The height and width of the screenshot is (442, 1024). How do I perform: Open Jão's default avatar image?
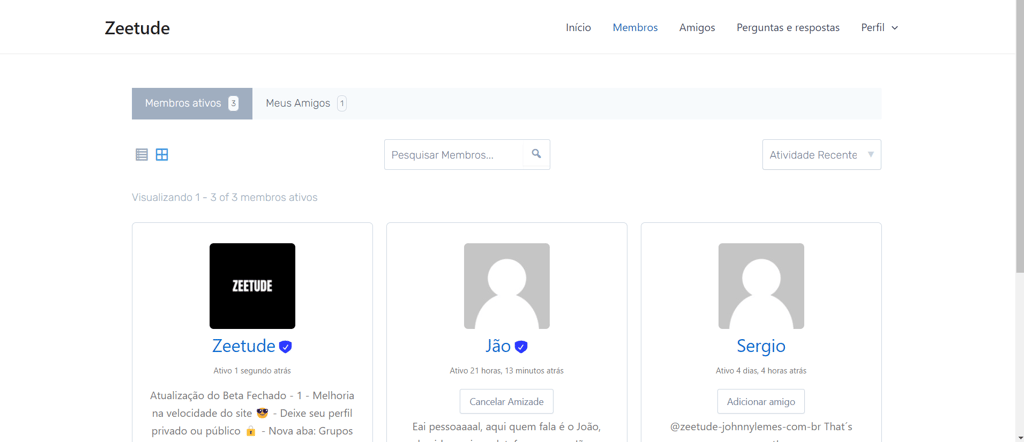507,286
